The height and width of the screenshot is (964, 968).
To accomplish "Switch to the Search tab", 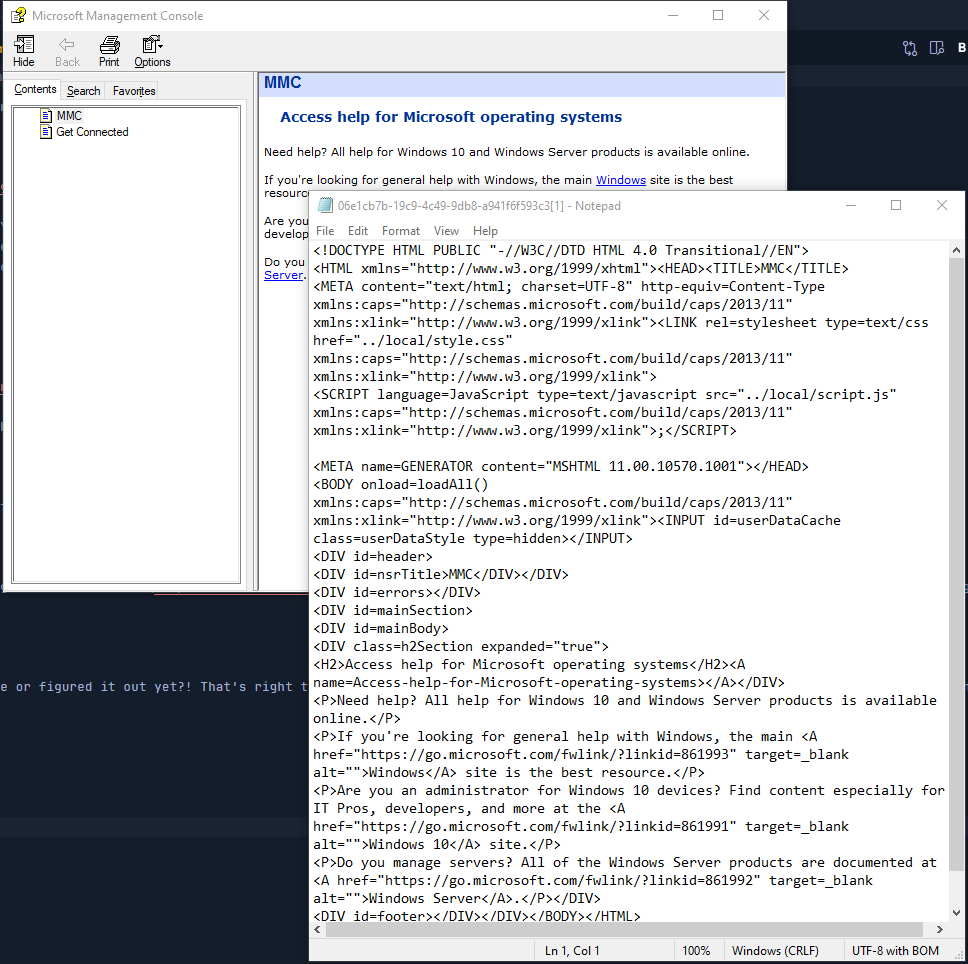I will pyautogui.click(x=83, y=91).
